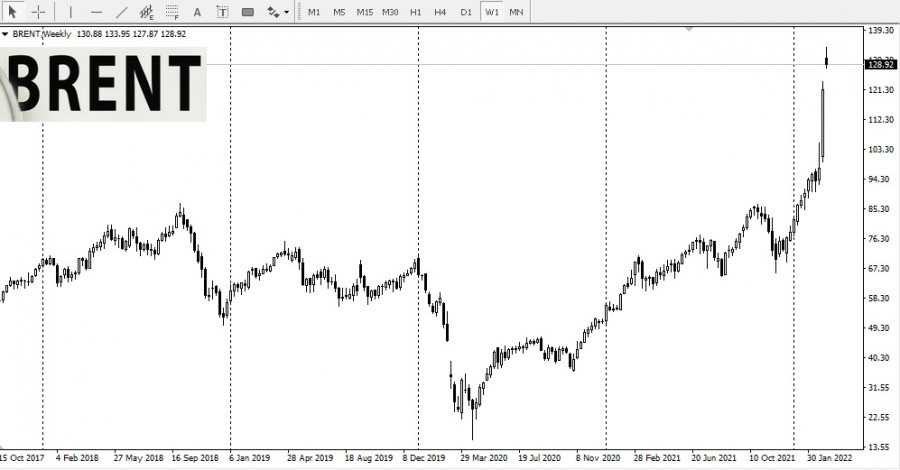Click the '28 Feb 2021' date label

[657, 458]
